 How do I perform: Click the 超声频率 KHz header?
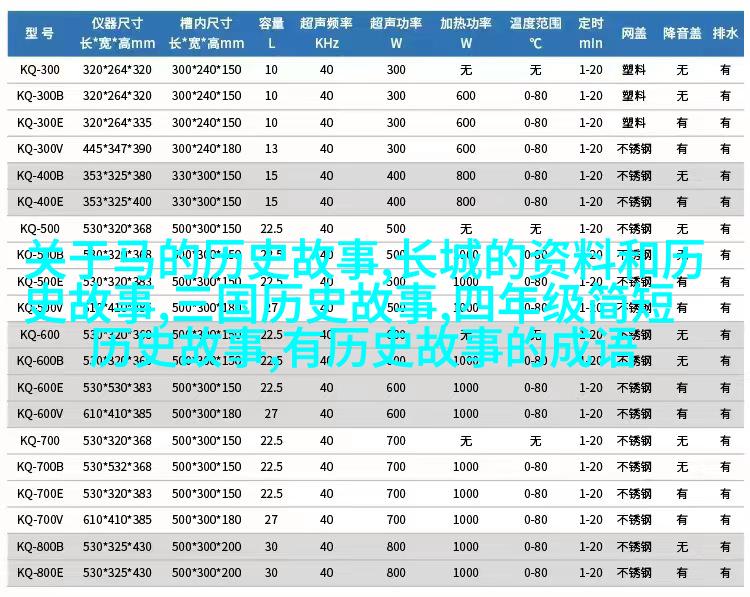pos(327,32)
